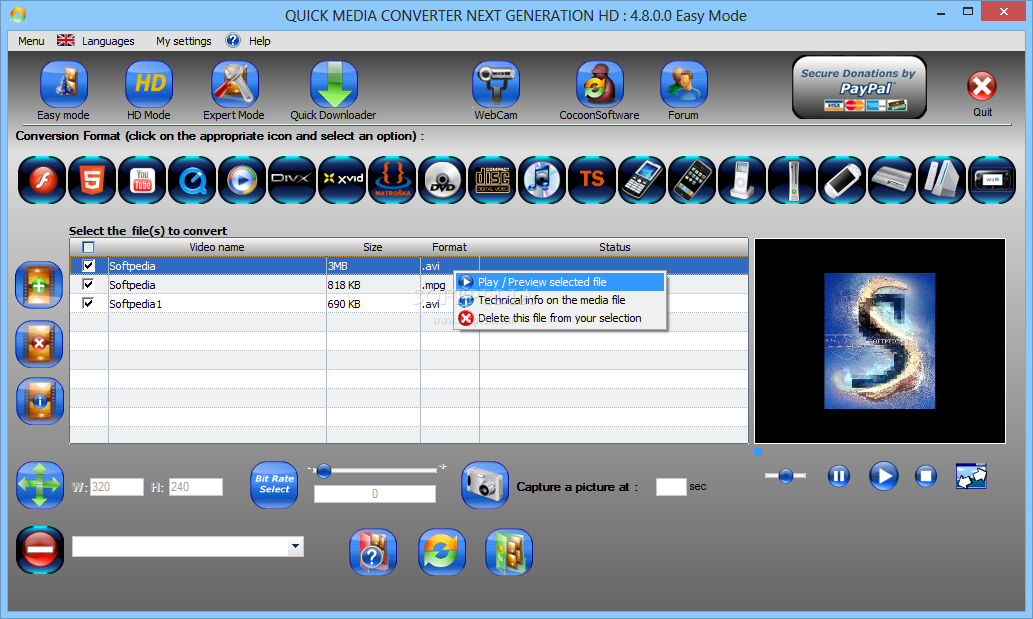Screen dimensions: 1033x619
Task: Click the height H input field
Action: click(196, 487)
